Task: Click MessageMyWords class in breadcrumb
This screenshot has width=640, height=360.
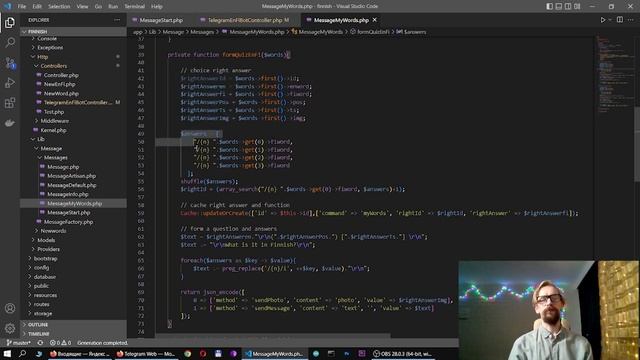Action: tap(320, 32)
